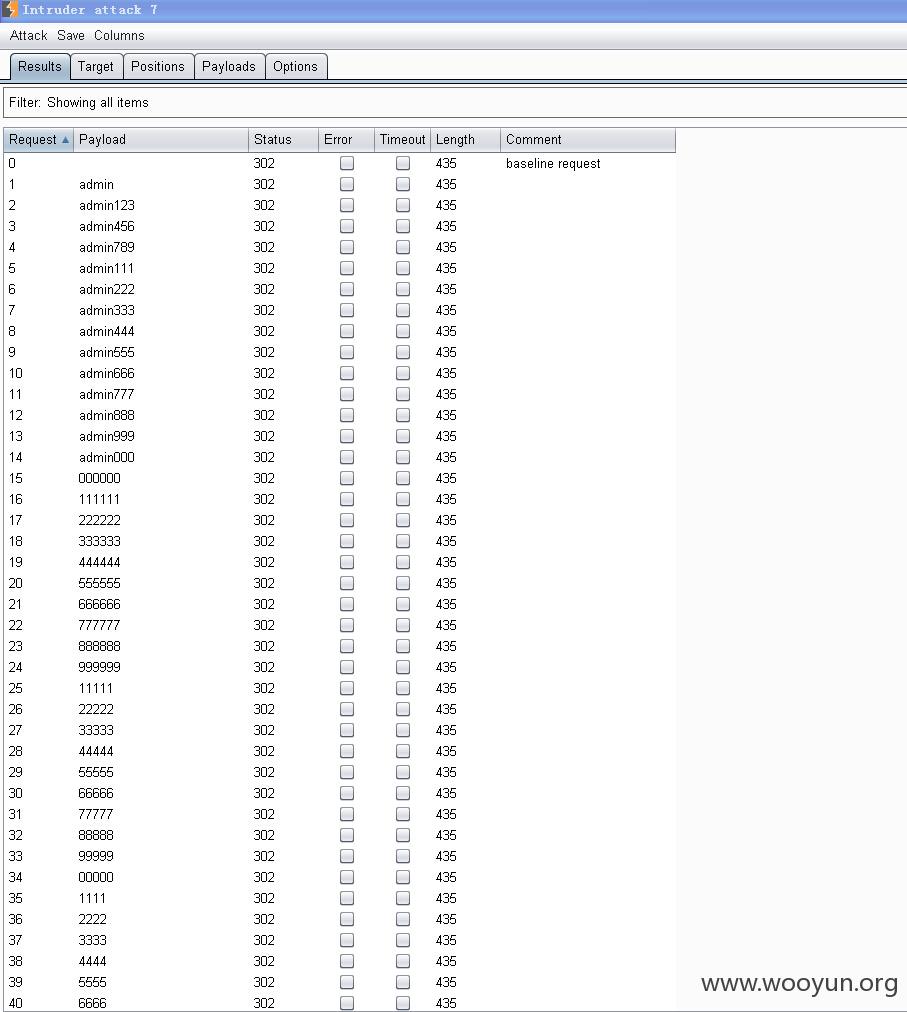Select payload 'admin456' row

pyautogui.click(x=107, y=227)
